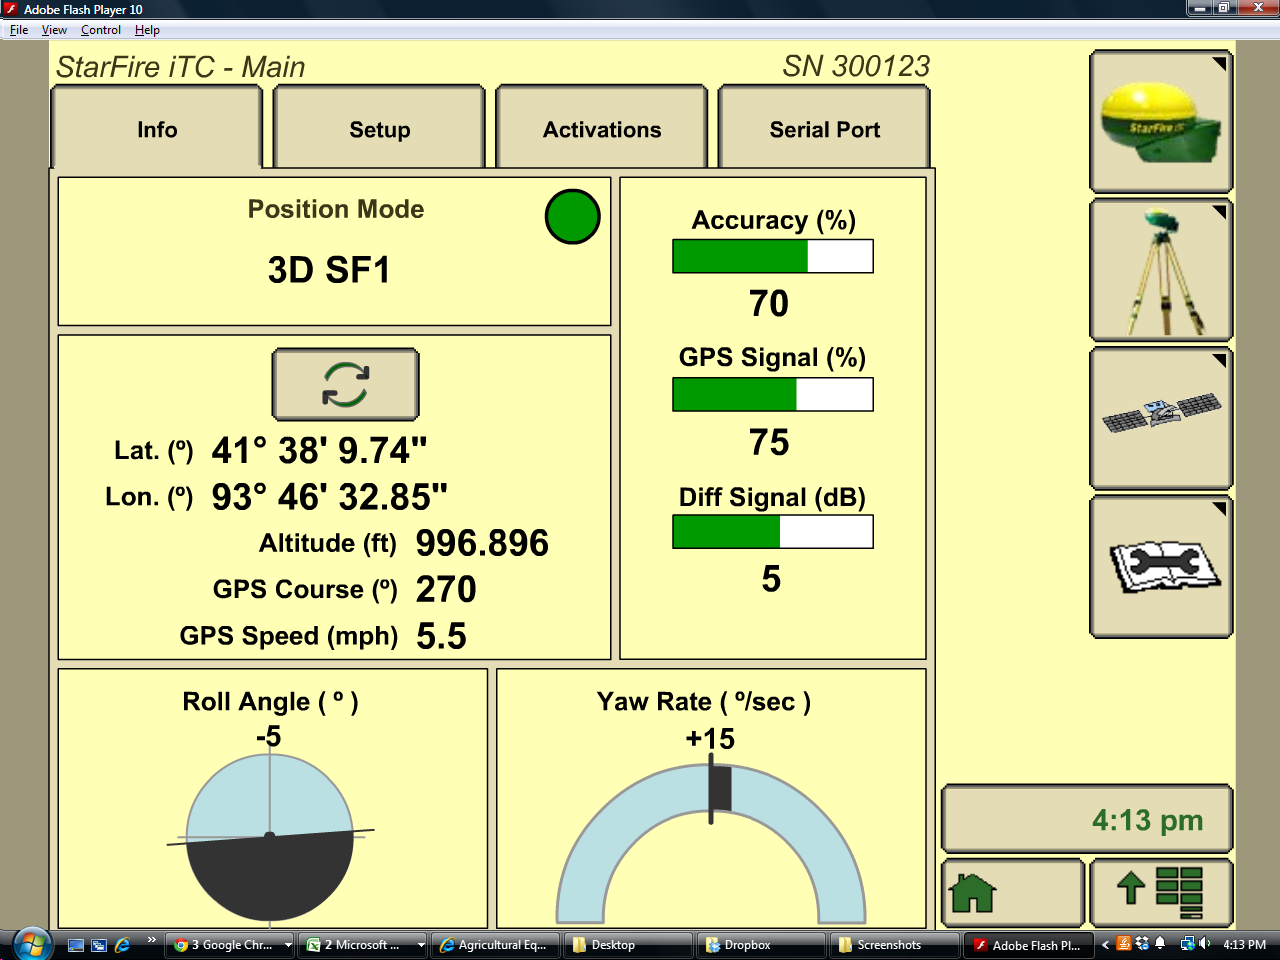The width and height of the screenshot is (1280, 960).
Task: Go to the home screen icon
Action: [1013, 892]
